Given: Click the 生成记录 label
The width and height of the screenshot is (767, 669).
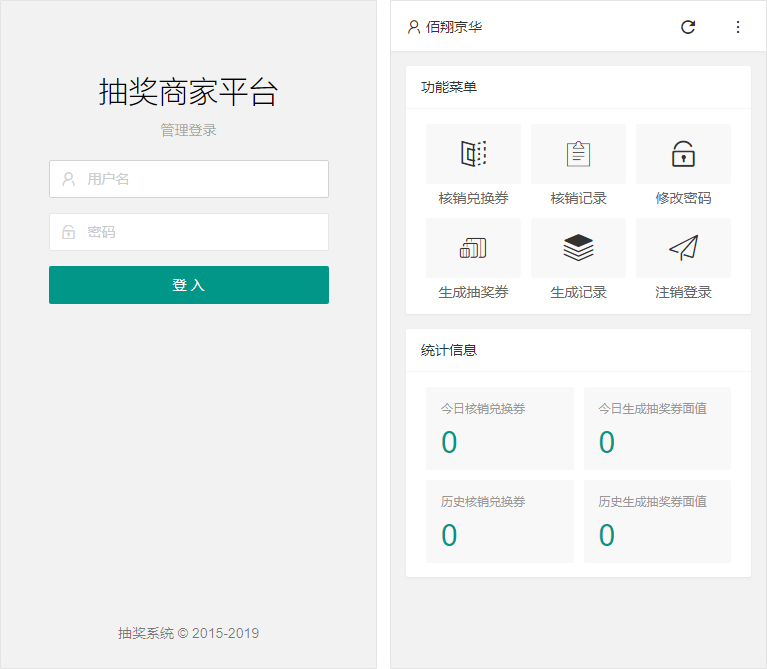Looking at the screenshot, I should 578,292.
